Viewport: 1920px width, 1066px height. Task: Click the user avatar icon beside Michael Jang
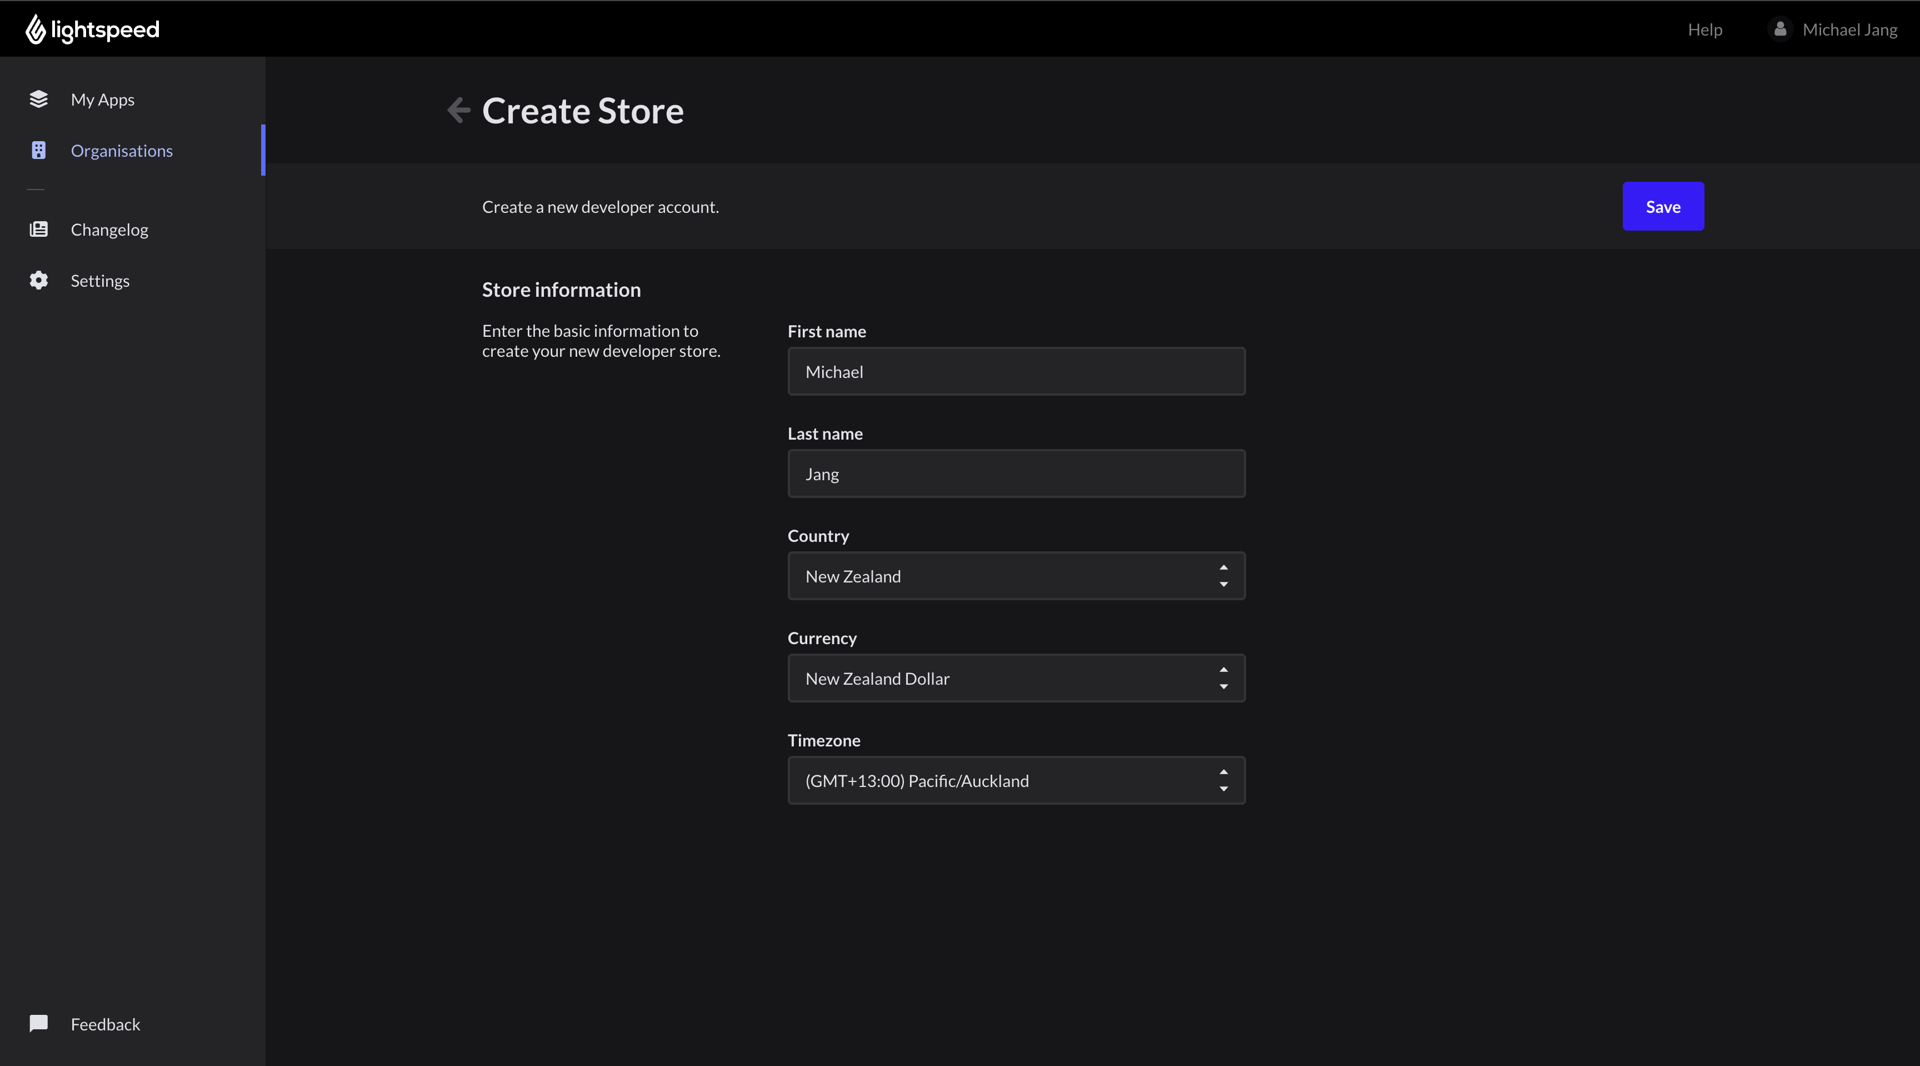pyautogui.click(x=1780, y=29)
